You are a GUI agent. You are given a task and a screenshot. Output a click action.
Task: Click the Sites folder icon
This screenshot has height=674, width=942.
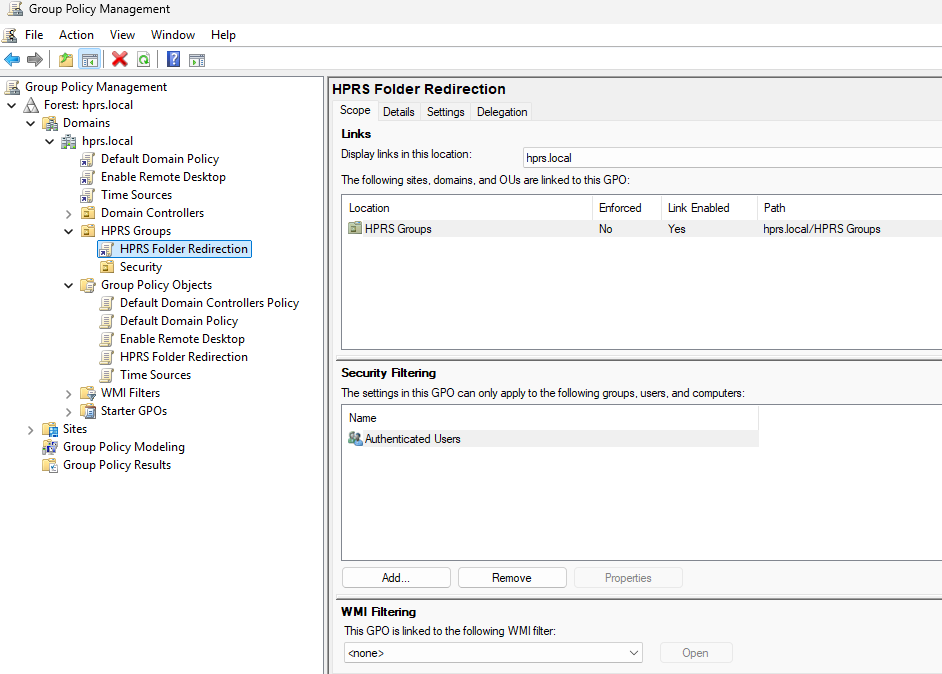coord(50,430)
